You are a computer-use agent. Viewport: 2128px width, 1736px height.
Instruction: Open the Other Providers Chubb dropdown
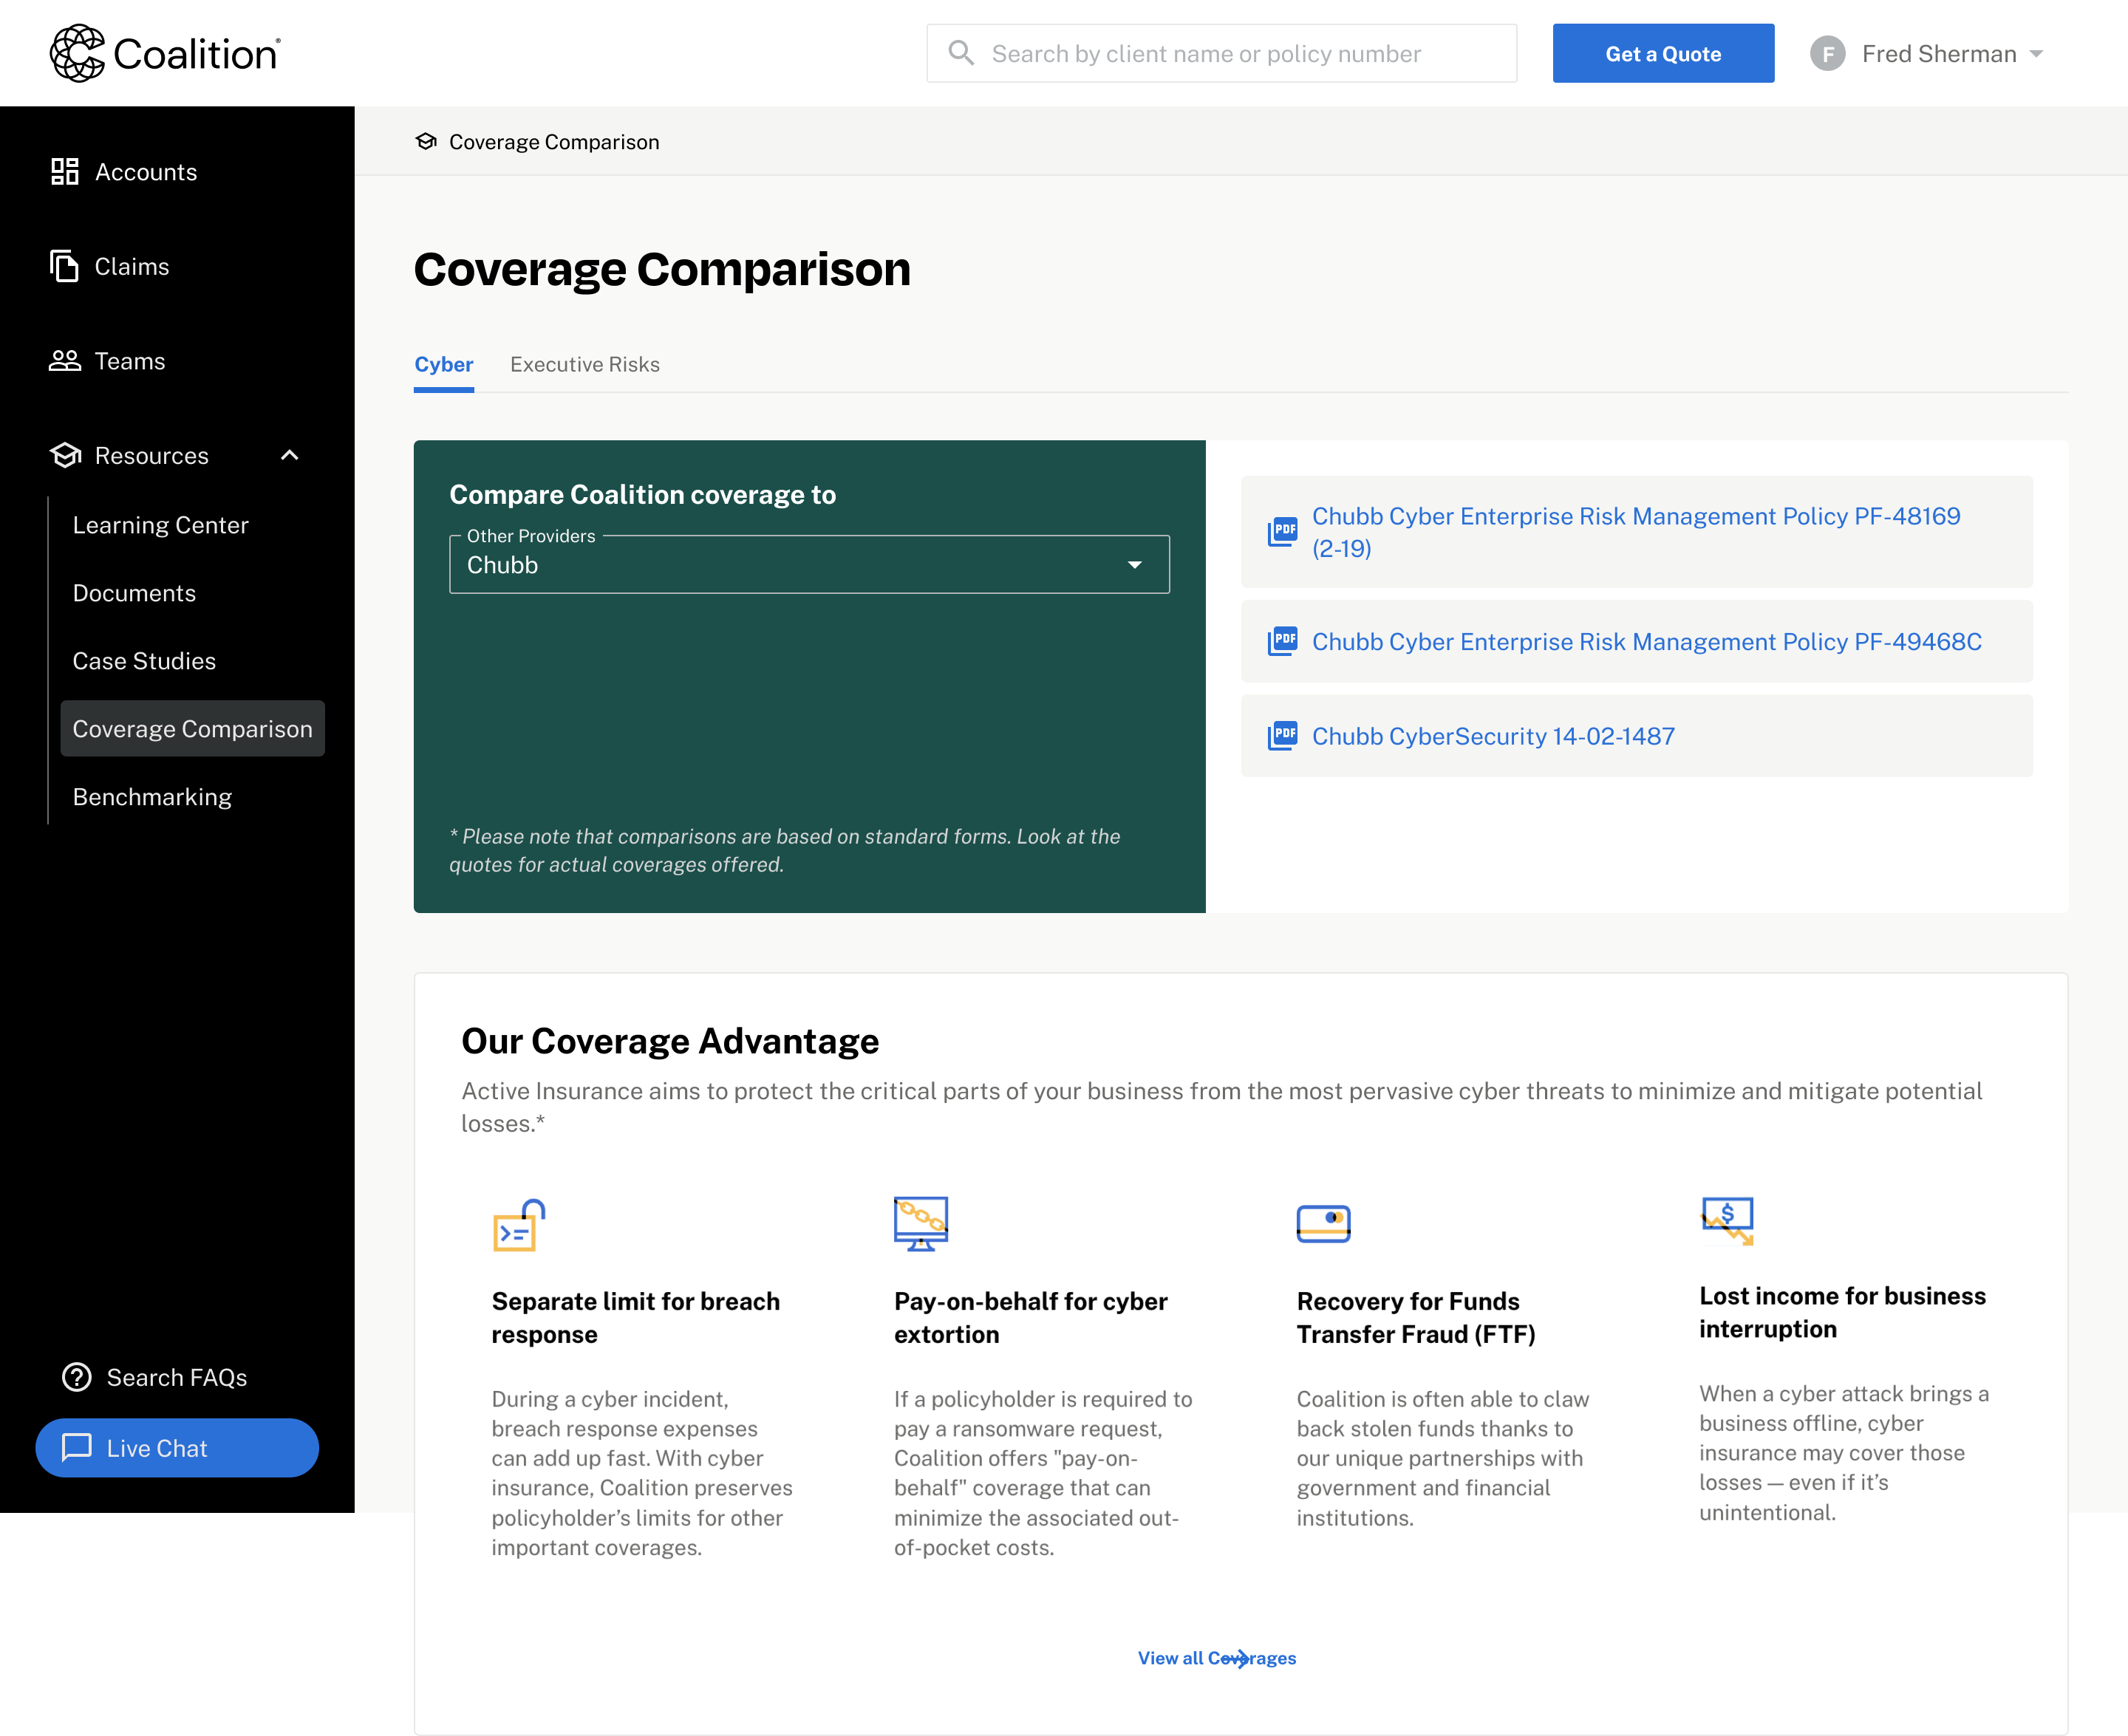(x=809, y=565)
